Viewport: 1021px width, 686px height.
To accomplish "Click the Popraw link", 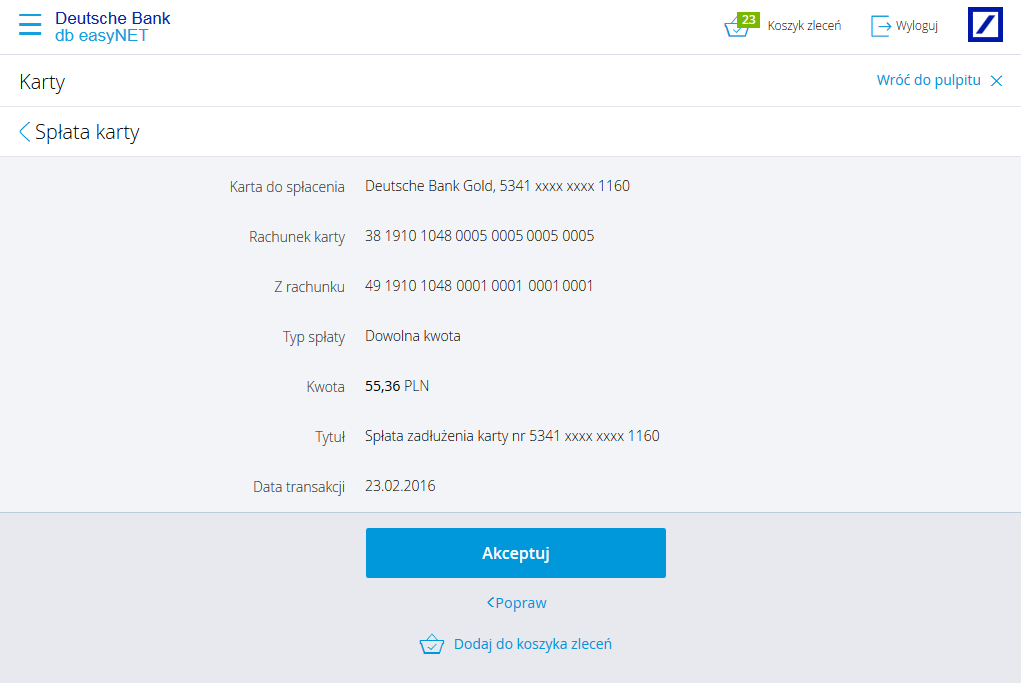I will point(516,603).
